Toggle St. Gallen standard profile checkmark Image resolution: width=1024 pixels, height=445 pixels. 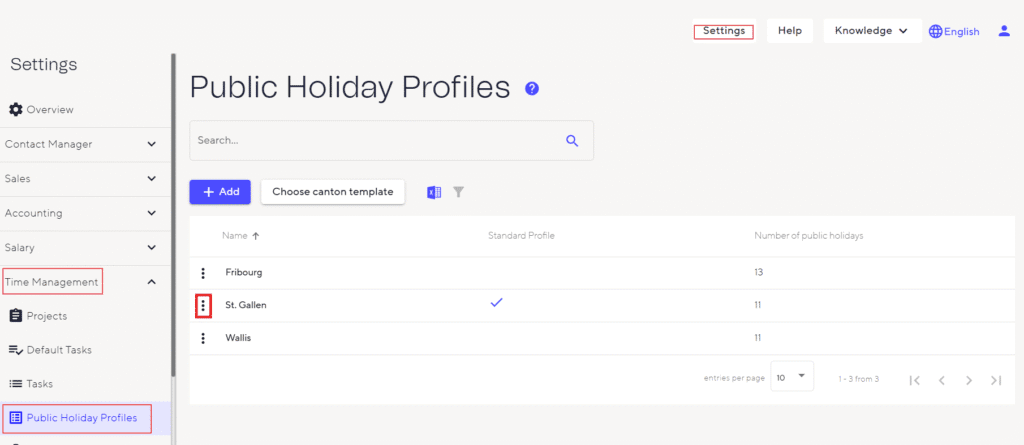click(x=496, y=303)
